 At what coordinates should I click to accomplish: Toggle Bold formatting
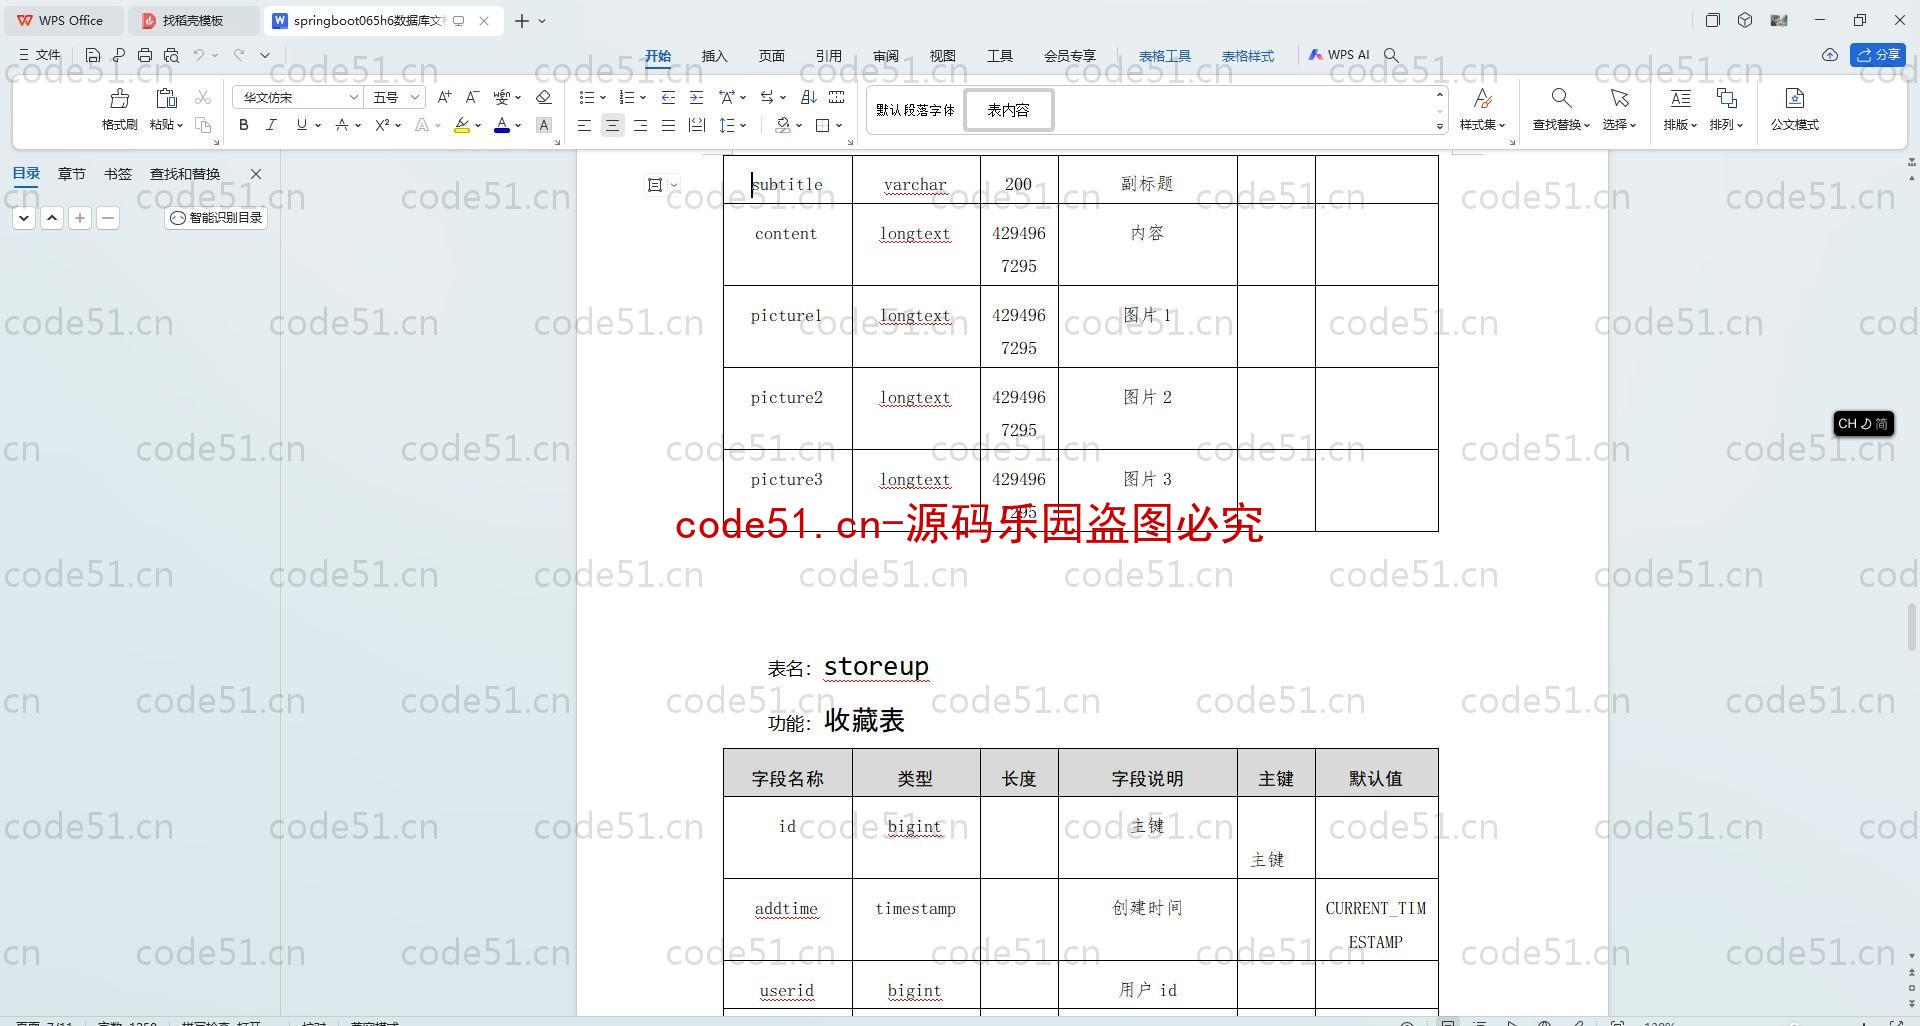(x=243, y=125)
